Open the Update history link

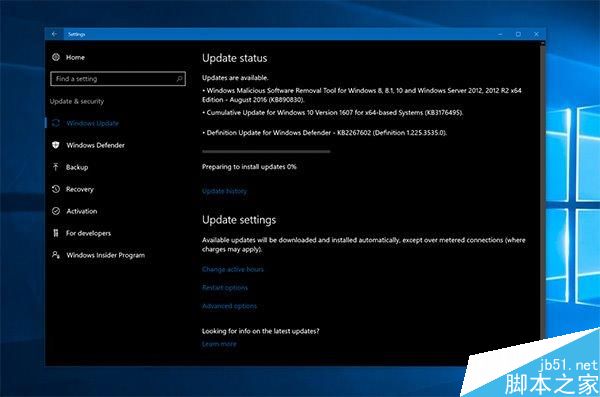[225, 191]
